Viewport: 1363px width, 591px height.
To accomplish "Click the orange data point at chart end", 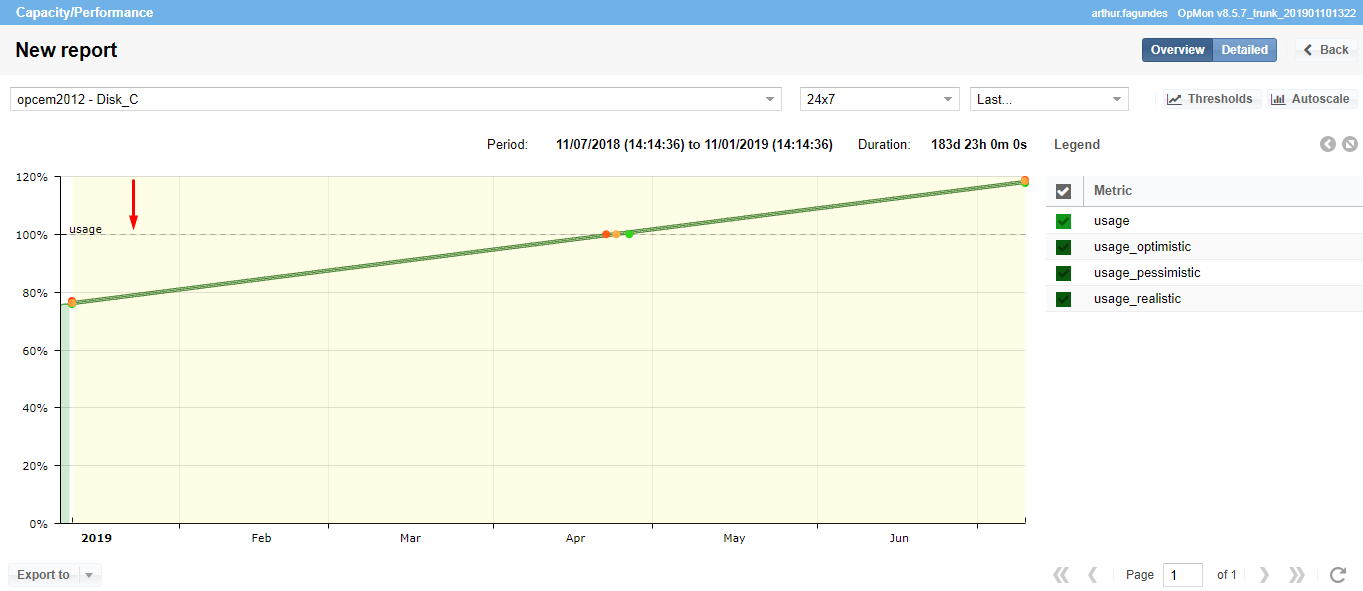I will pos(1025,181).
